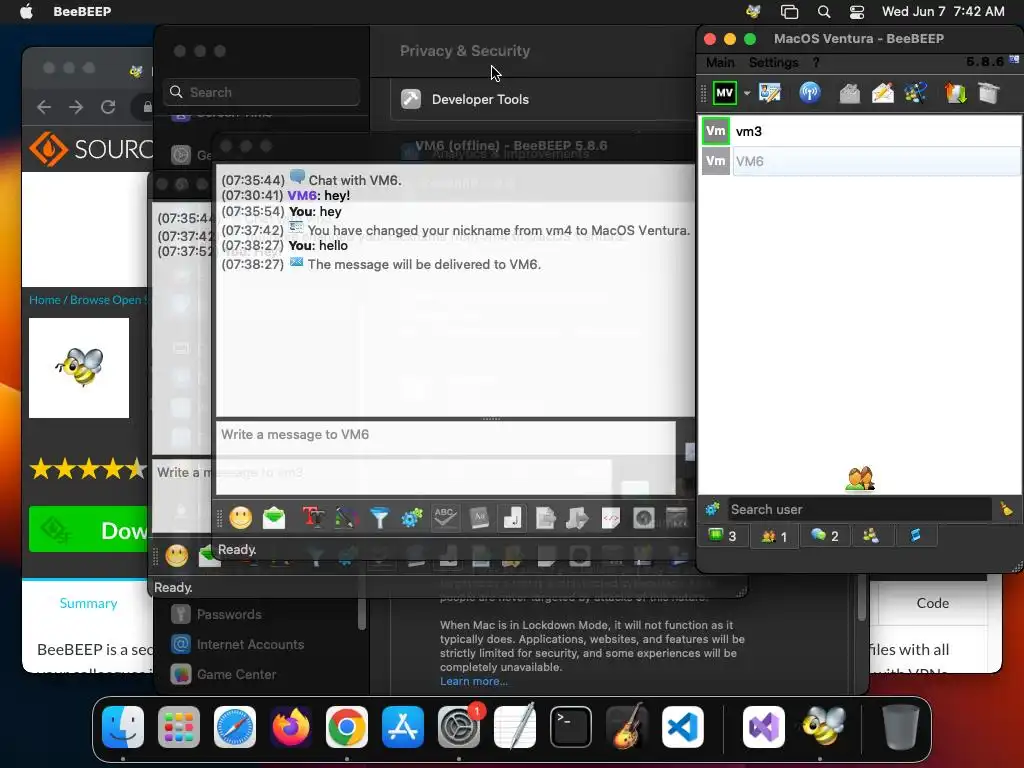Open the Summary tab on SourceForge page
The image size is (1024, 768).
point(88,603)
